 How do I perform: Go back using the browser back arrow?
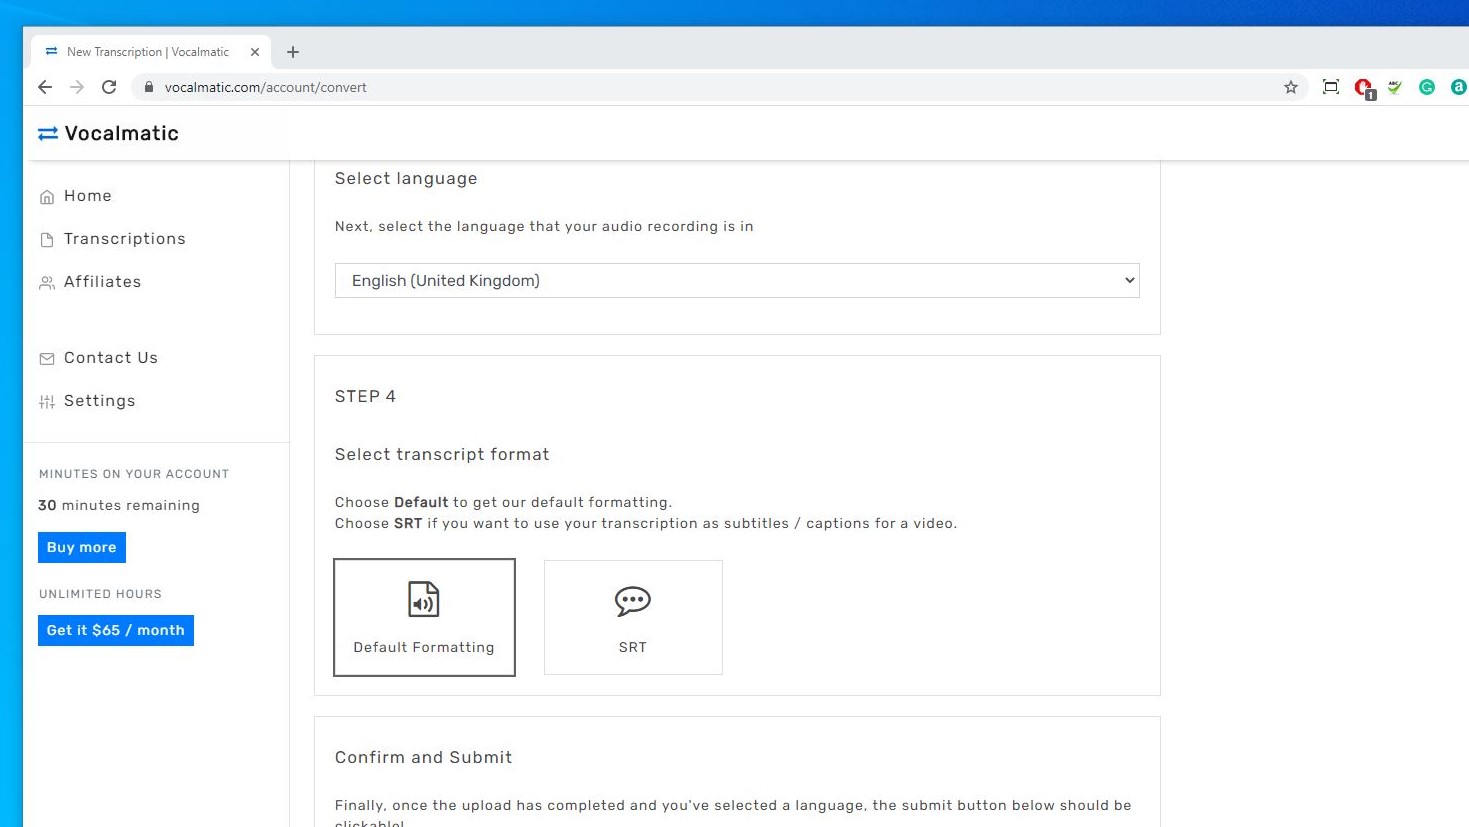45,87
